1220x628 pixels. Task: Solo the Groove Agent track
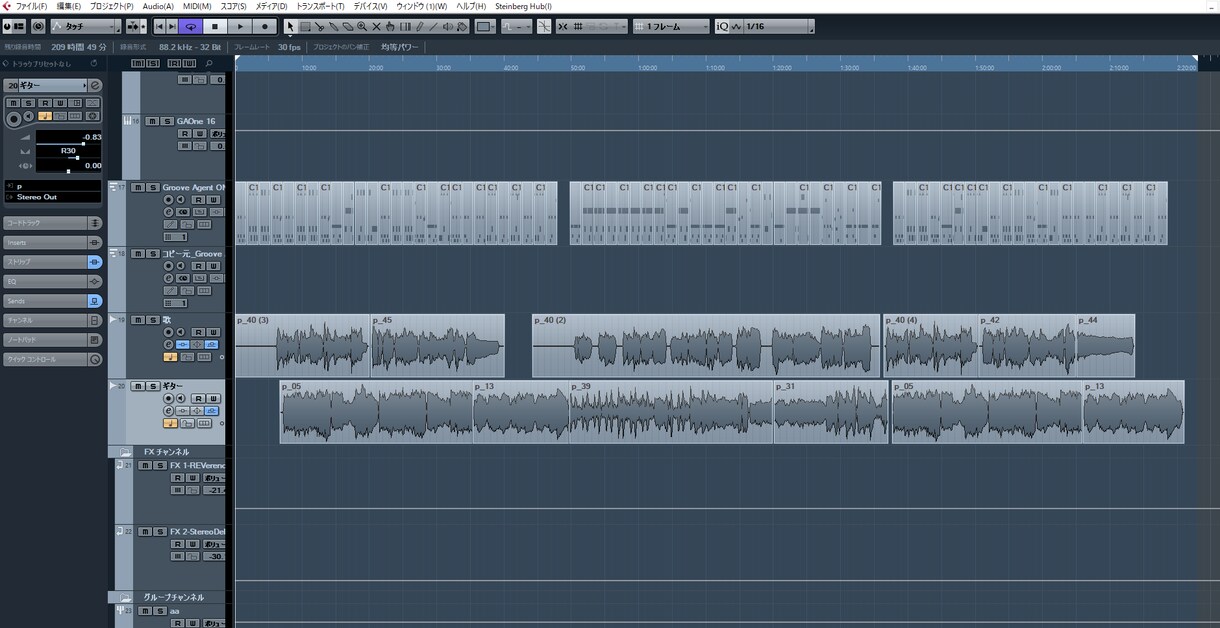coord(153,187)
